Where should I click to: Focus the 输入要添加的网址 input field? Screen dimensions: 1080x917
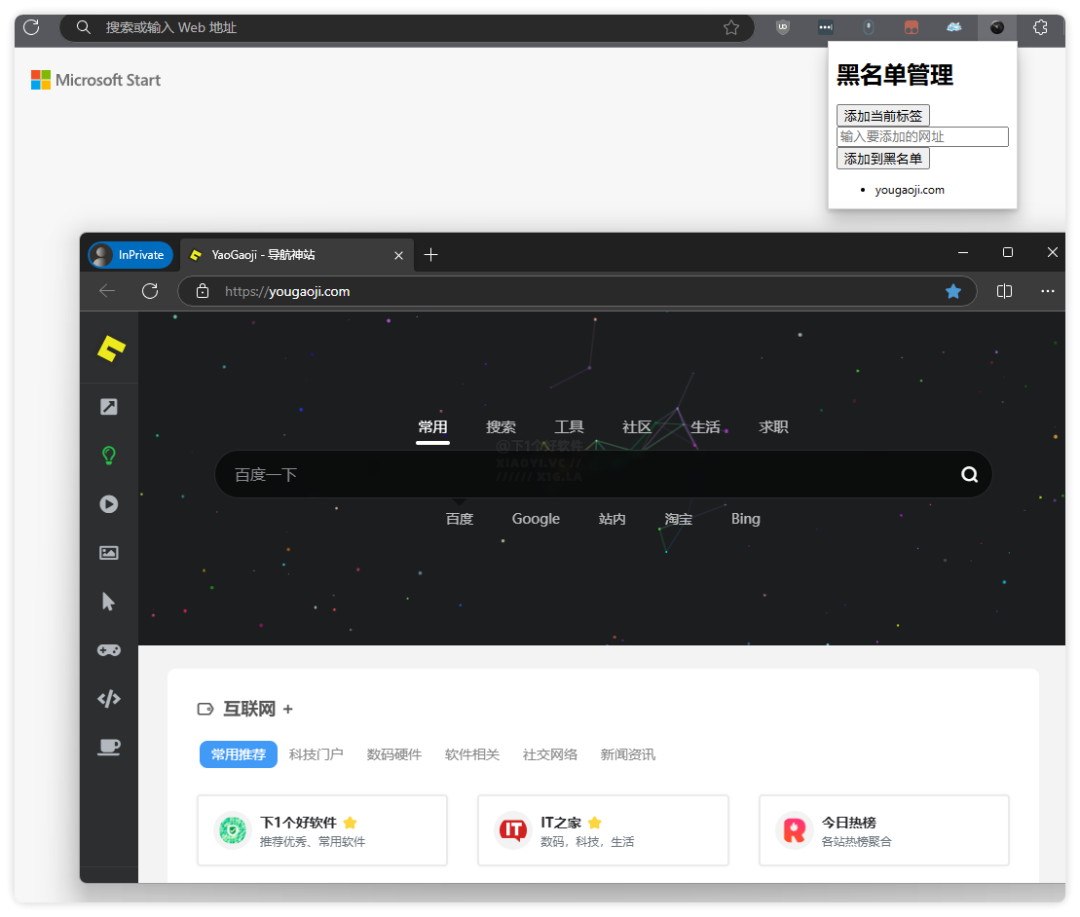pos(922,136)
